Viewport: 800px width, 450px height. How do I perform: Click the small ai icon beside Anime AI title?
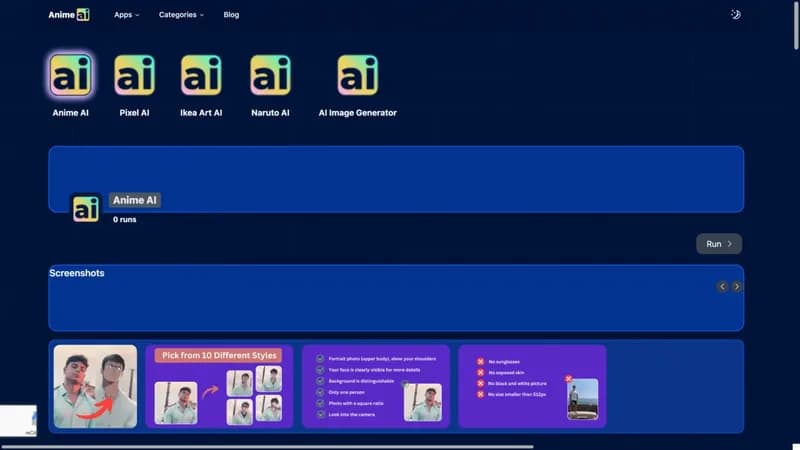click(x=86, y=208)
